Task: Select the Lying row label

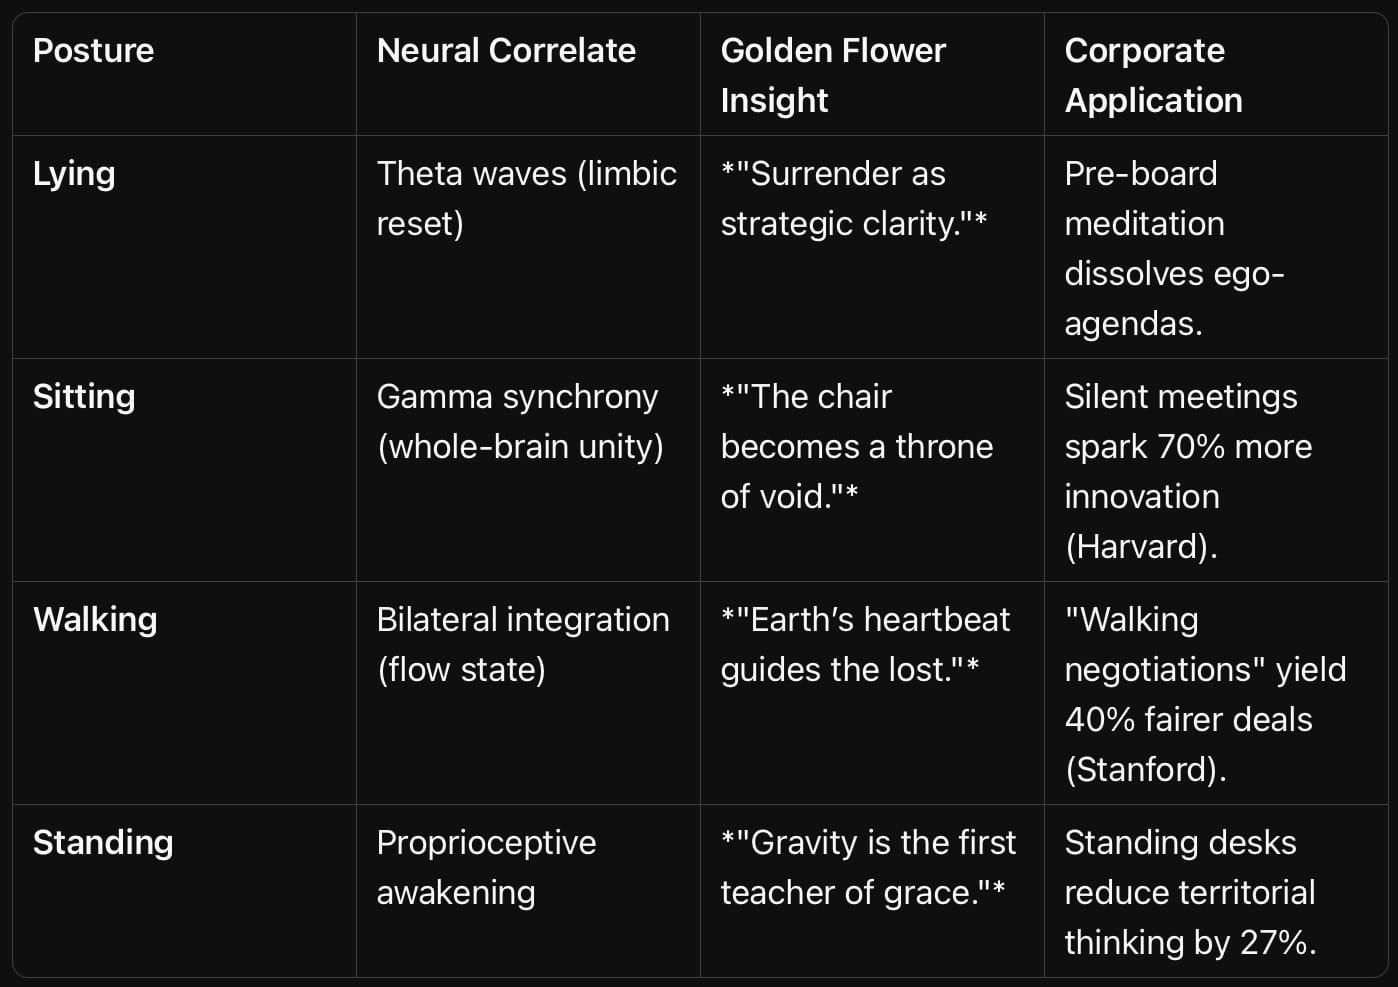Action: click(x=74, y=174)
